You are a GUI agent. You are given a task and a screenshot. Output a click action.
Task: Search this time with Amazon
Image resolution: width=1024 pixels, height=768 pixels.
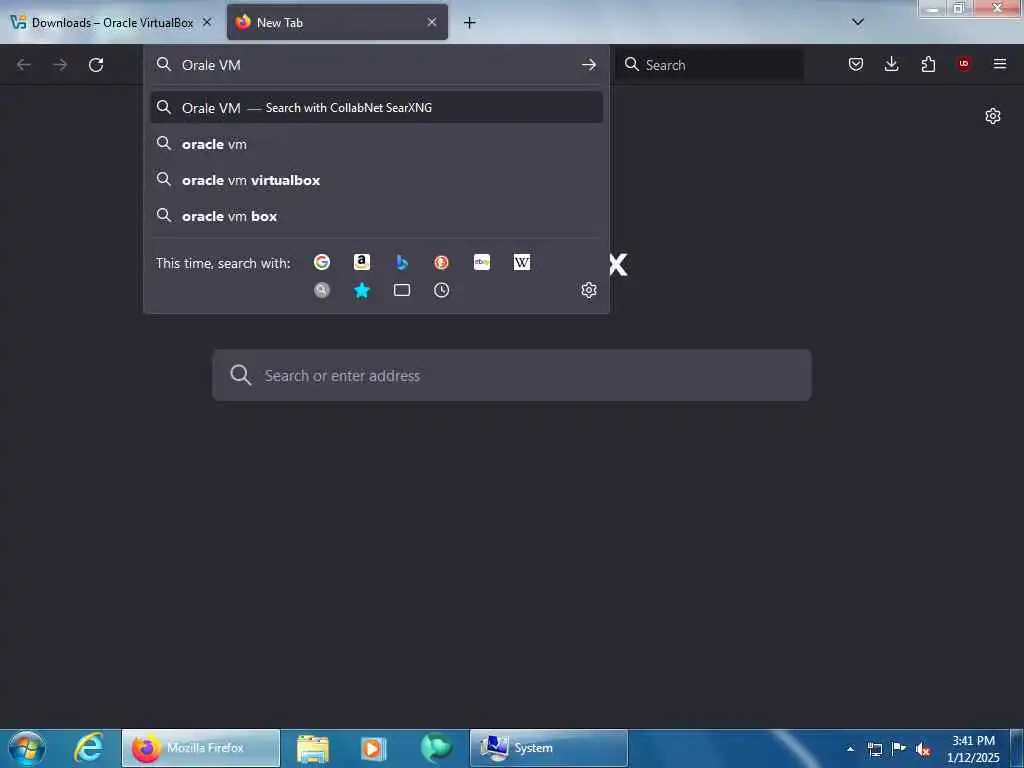click(362, 262)
